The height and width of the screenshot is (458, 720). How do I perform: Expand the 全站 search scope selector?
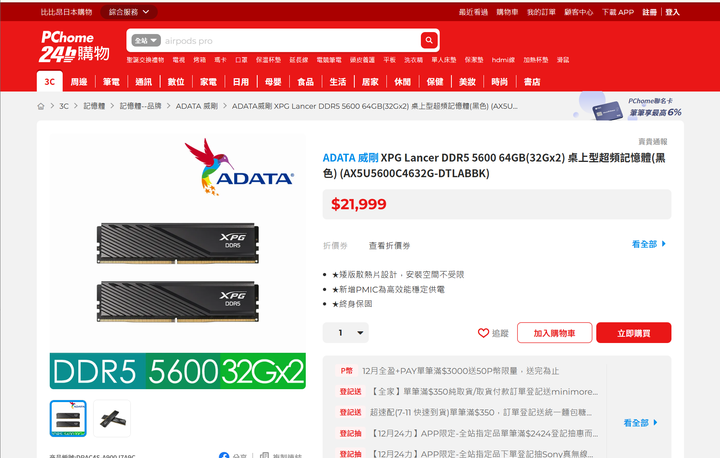coord(144,41)
